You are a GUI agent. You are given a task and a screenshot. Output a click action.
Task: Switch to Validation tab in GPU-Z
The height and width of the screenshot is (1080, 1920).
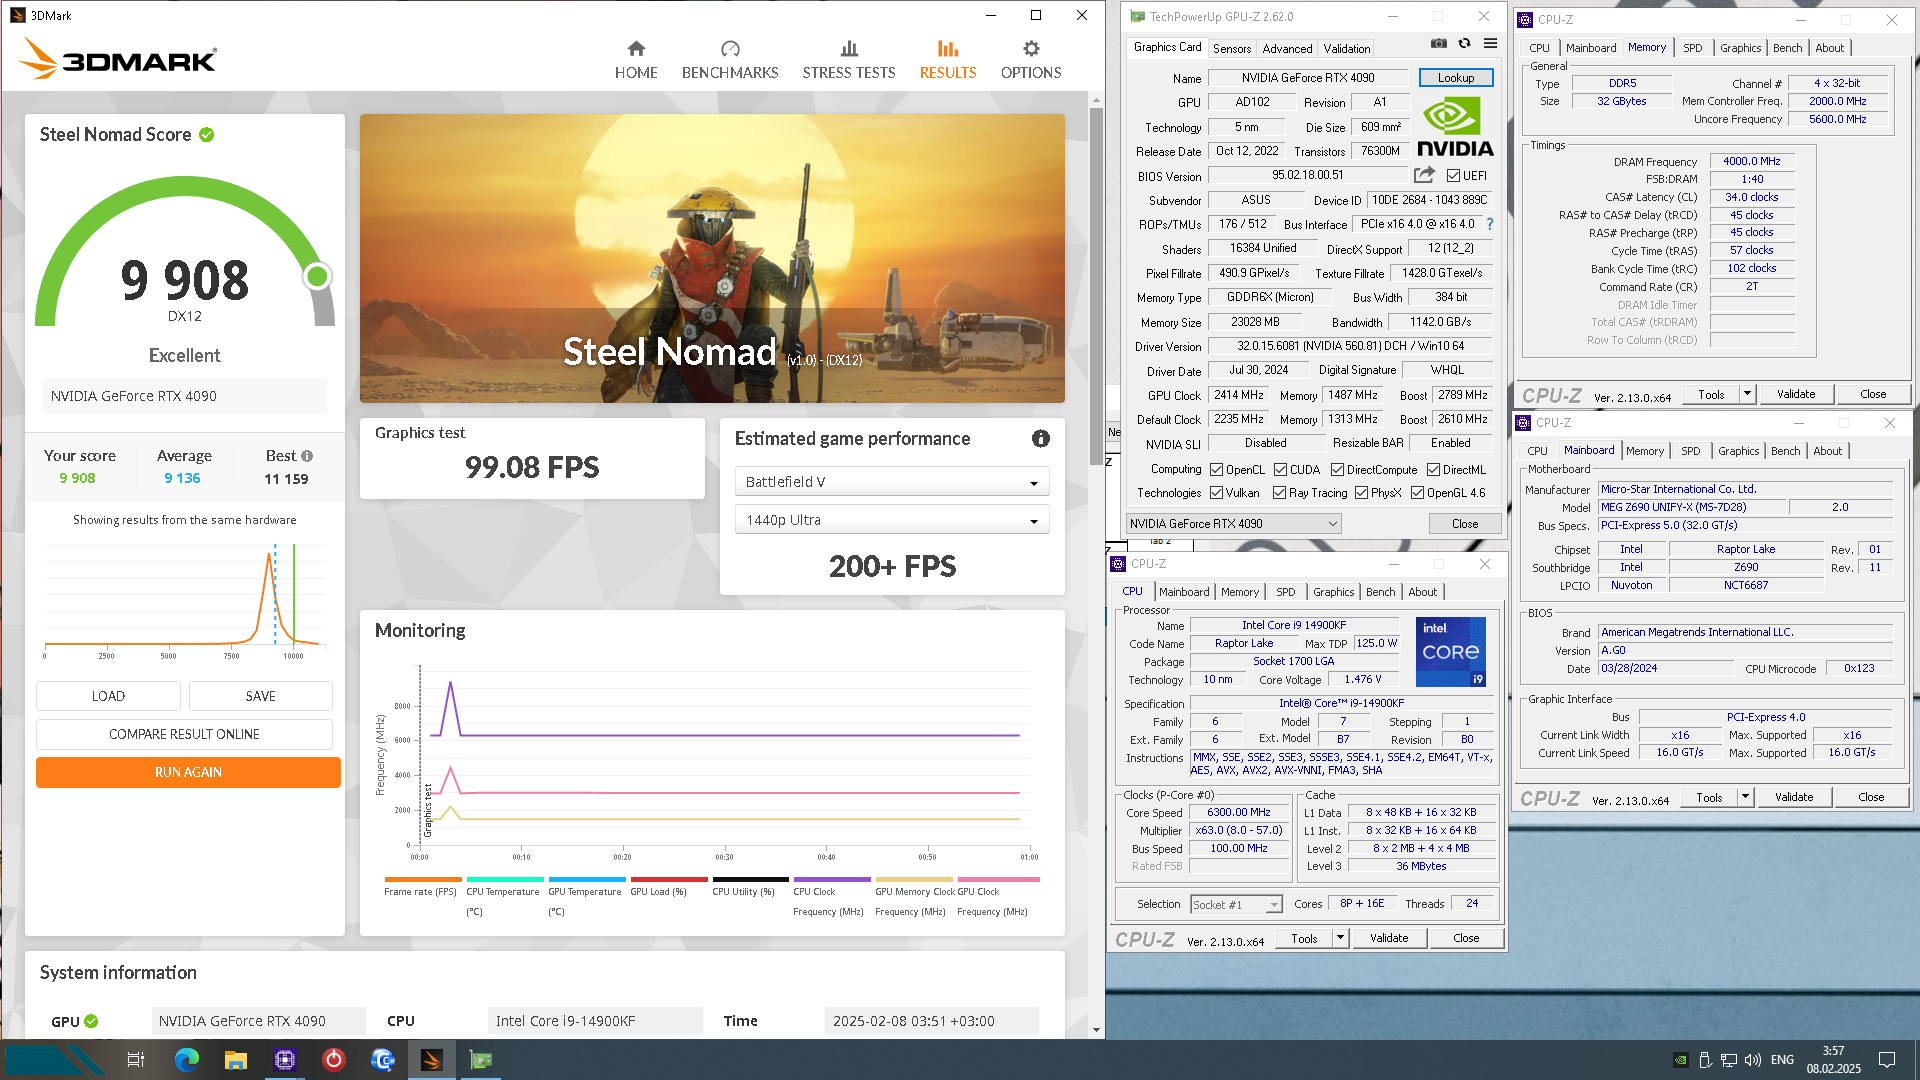[x=1347, y=48]
